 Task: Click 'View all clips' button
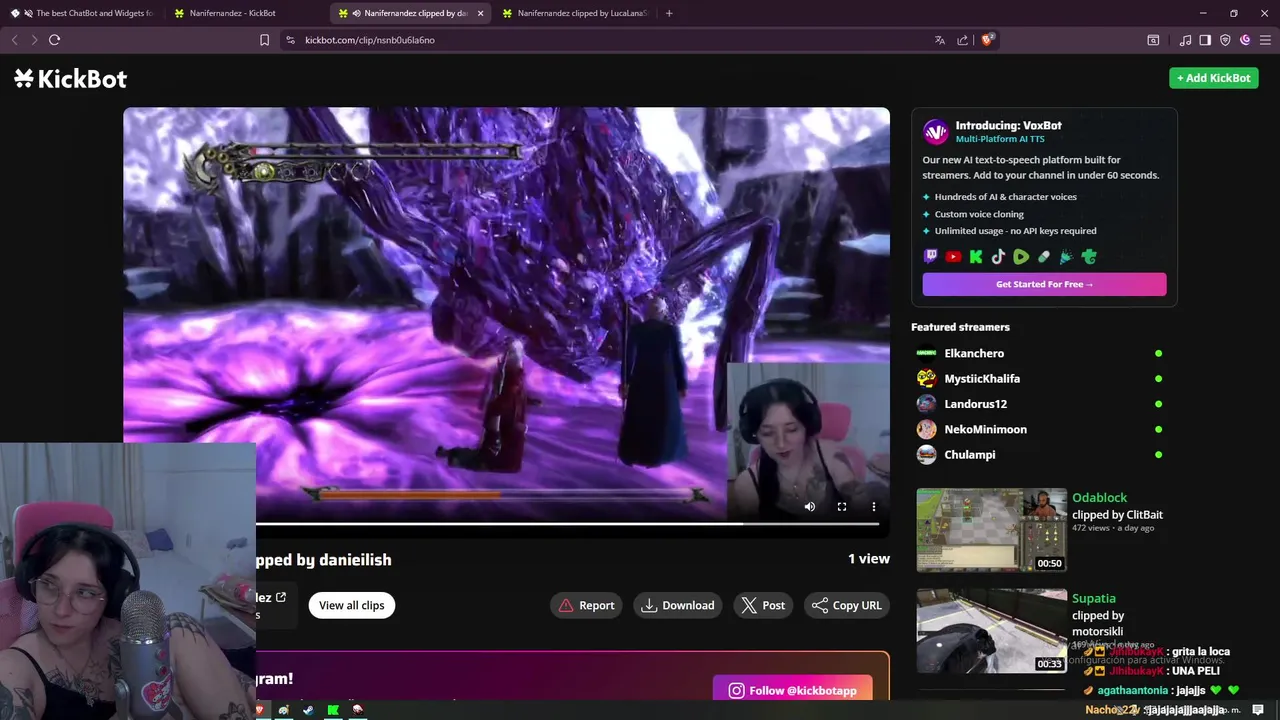point(352,605)
